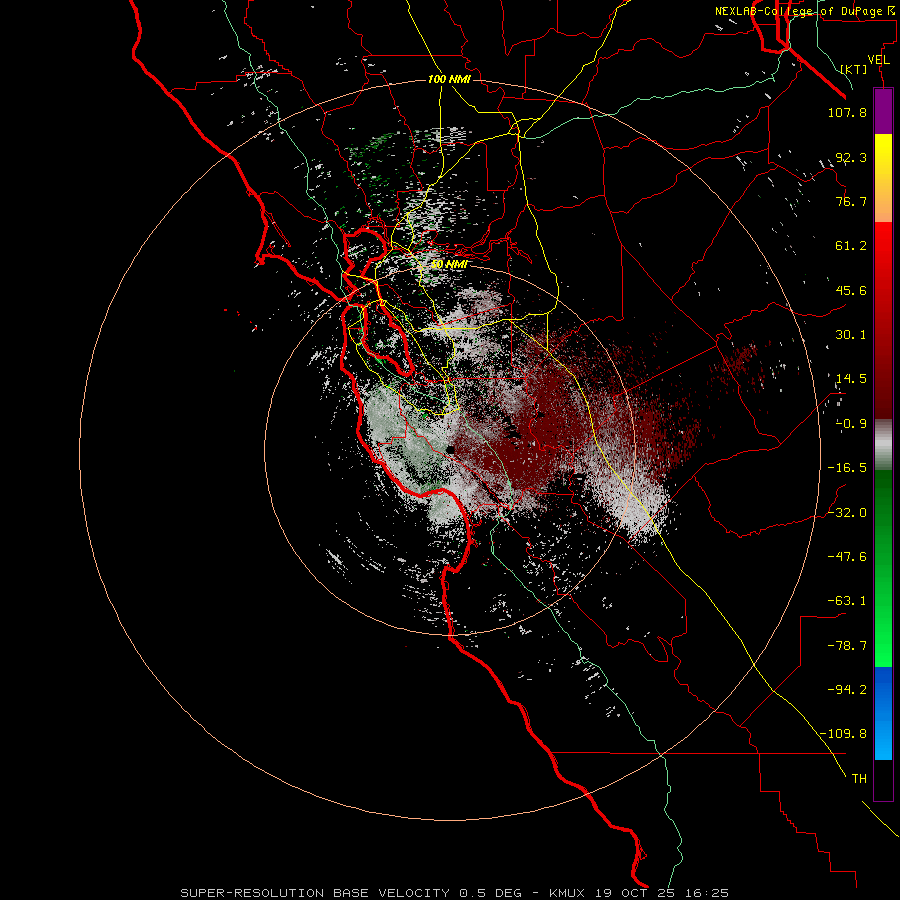The height and width of the screenshot is (900, 900).
Task: Click the 30.1 velocity scale value
Action: click(x=851, y=335)
